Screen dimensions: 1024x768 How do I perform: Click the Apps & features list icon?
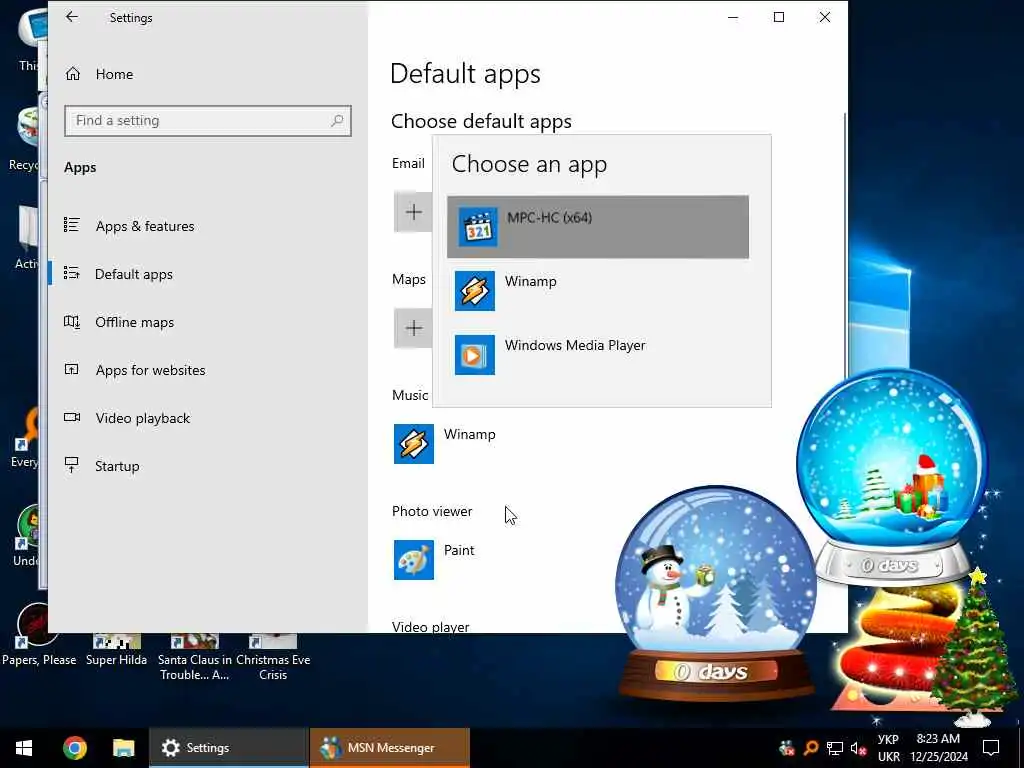click(72, 225)
